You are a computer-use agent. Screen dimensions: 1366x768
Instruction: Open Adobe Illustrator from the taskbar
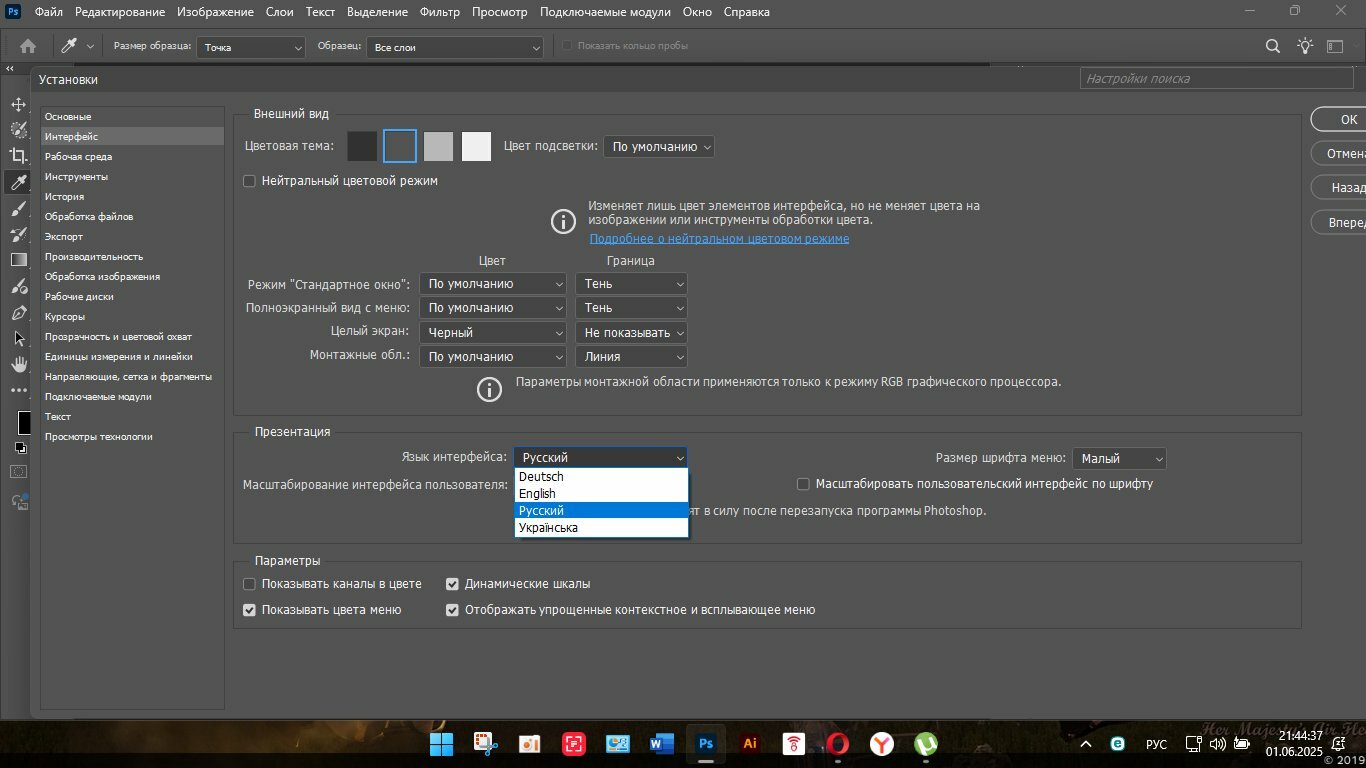[750, 744]
